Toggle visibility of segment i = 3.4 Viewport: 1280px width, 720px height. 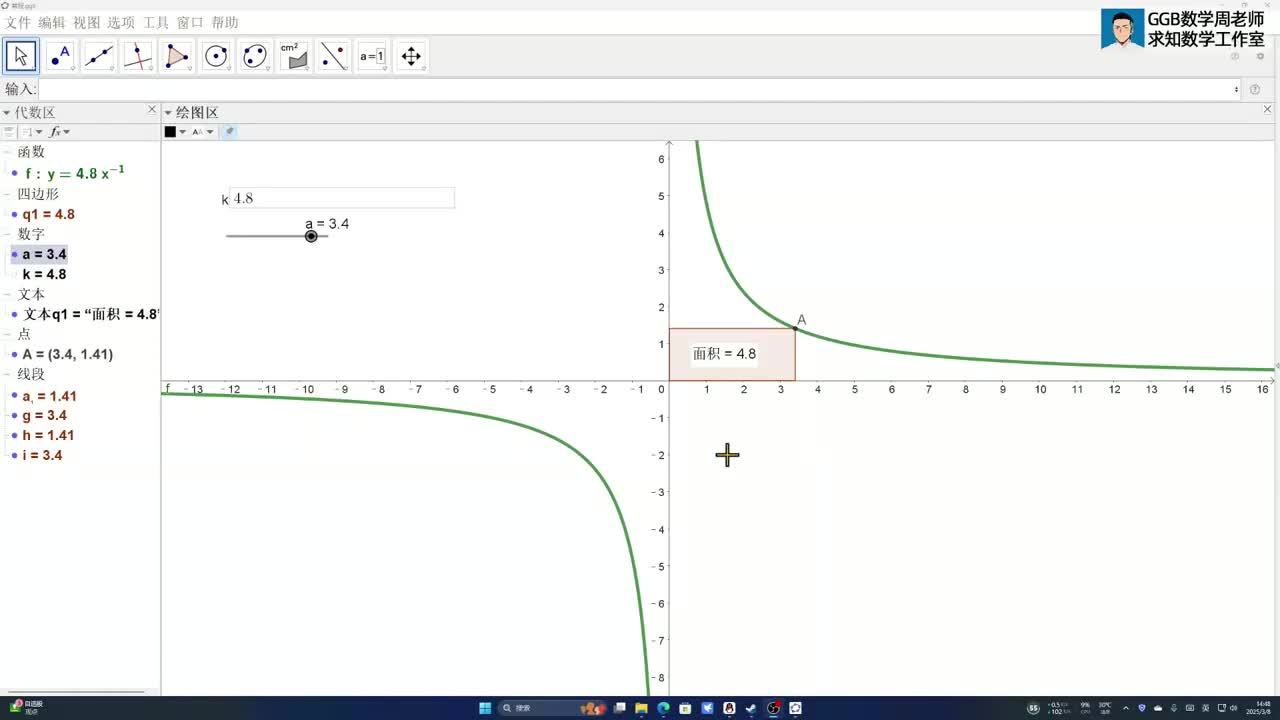point(14,456)
